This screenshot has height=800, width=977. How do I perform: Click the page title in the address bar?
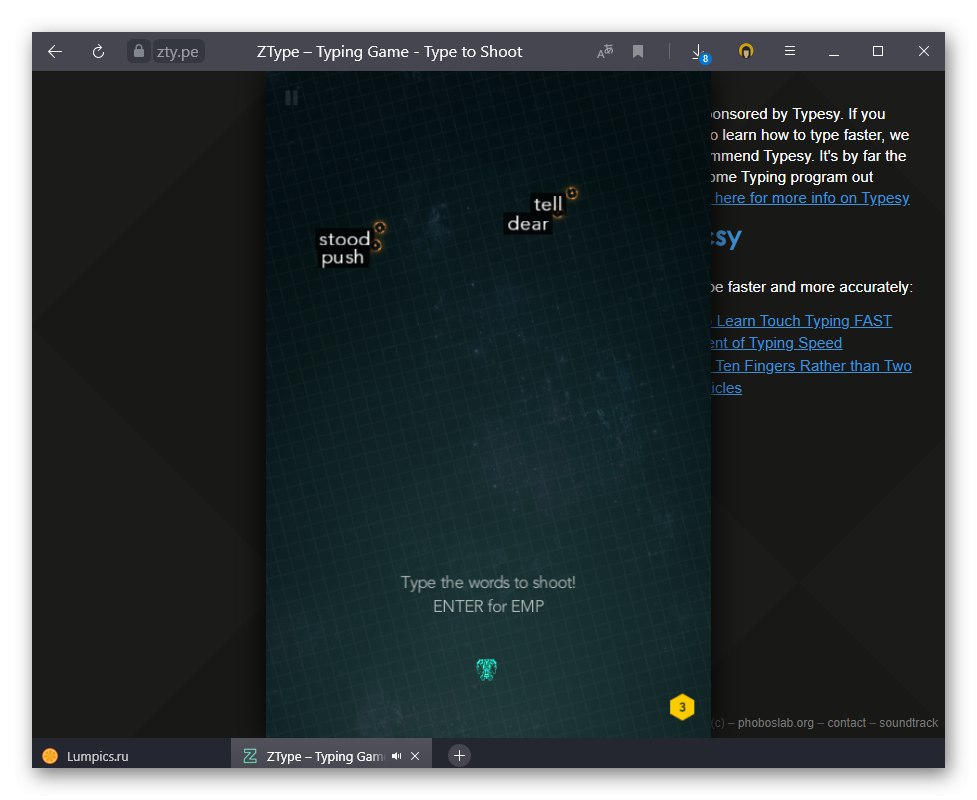pos(389,52)
